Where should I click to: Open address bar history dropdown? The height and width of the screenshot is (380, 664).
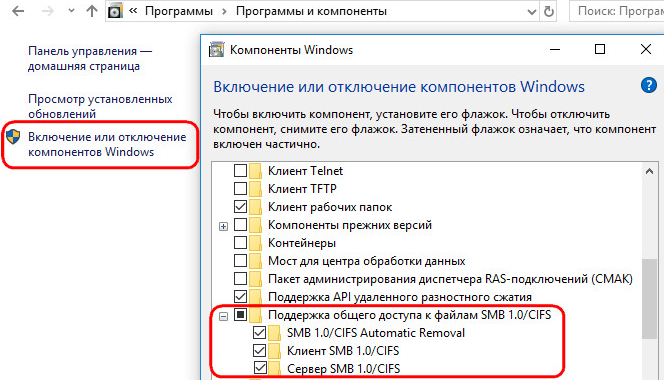(x=531, y=11)
